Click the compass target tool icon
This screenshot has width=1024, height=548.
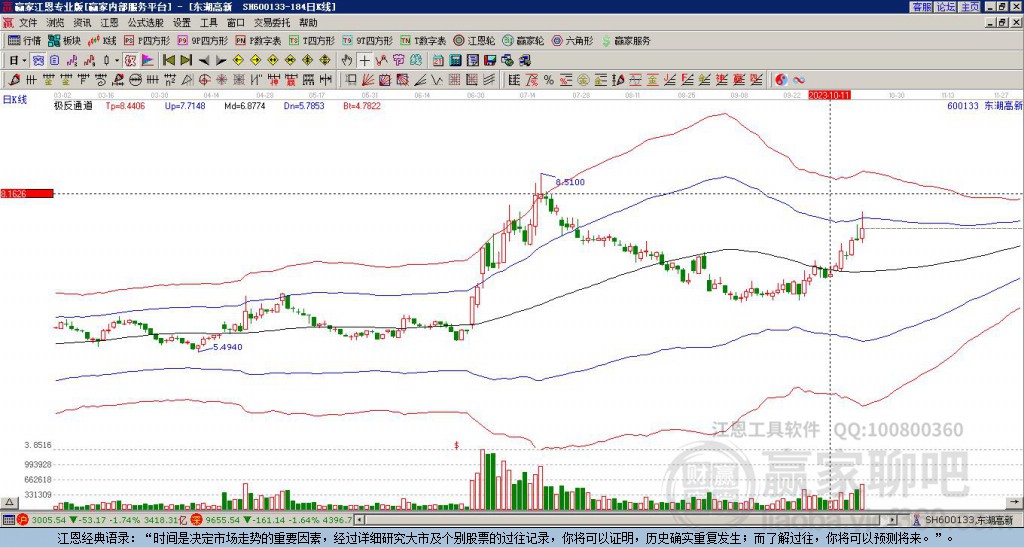tap(204, 80)
